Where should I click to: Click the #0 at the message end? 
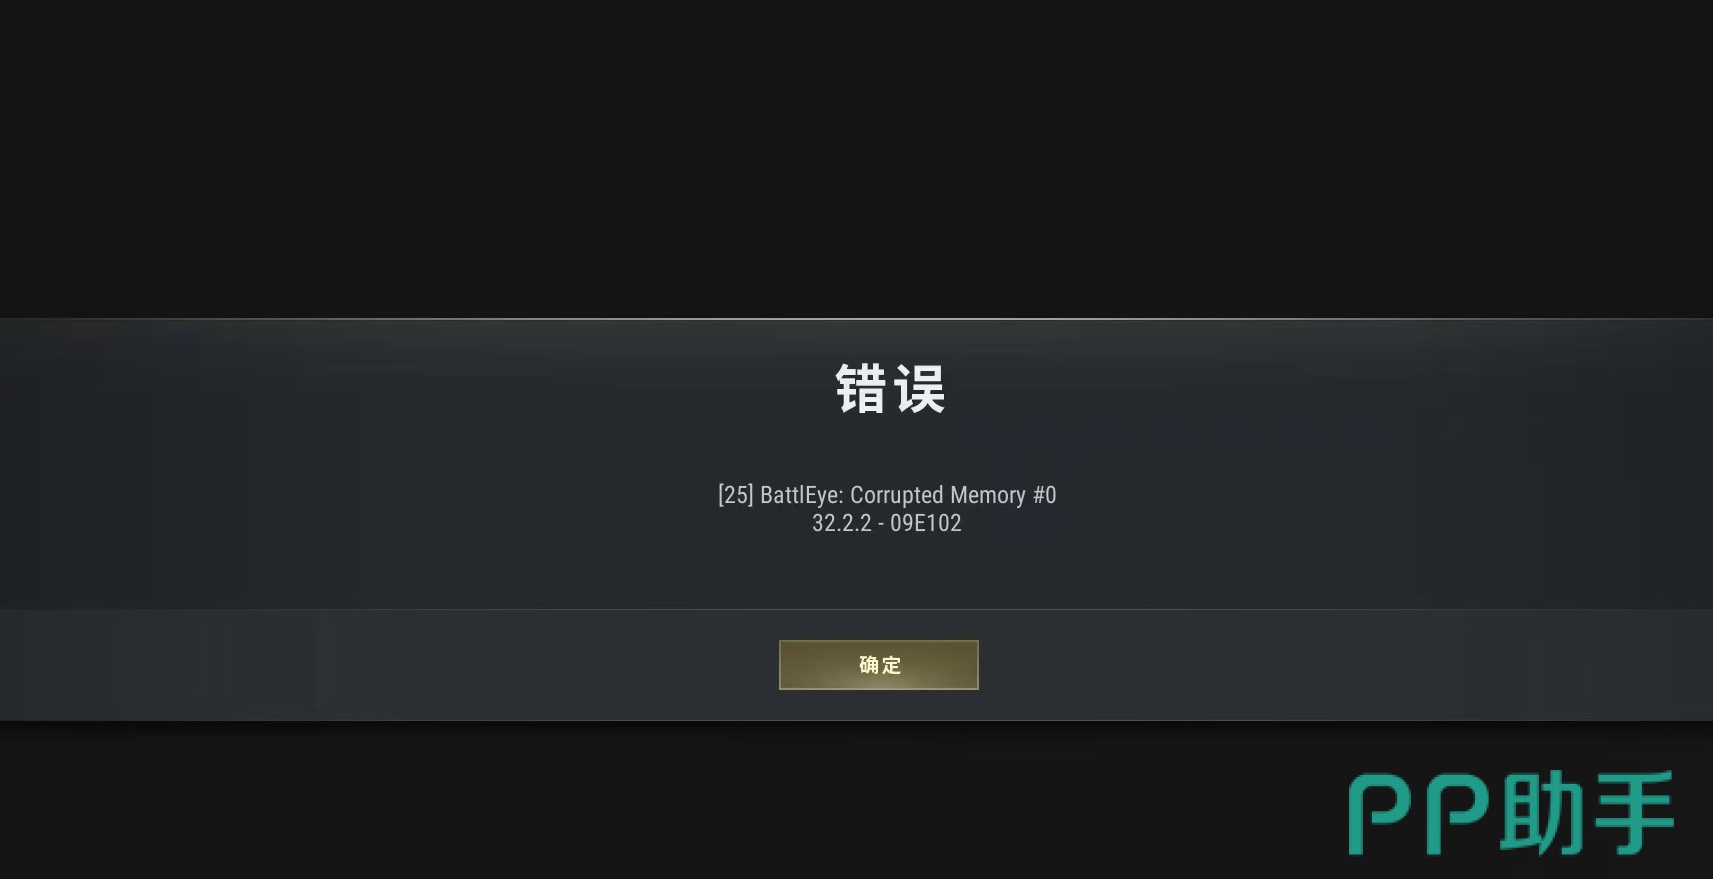1045,495
